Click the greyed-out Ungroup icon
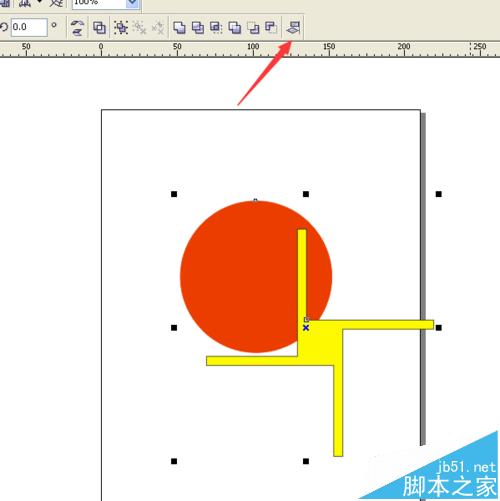500x501 pixels. click(x=139, y=27)
